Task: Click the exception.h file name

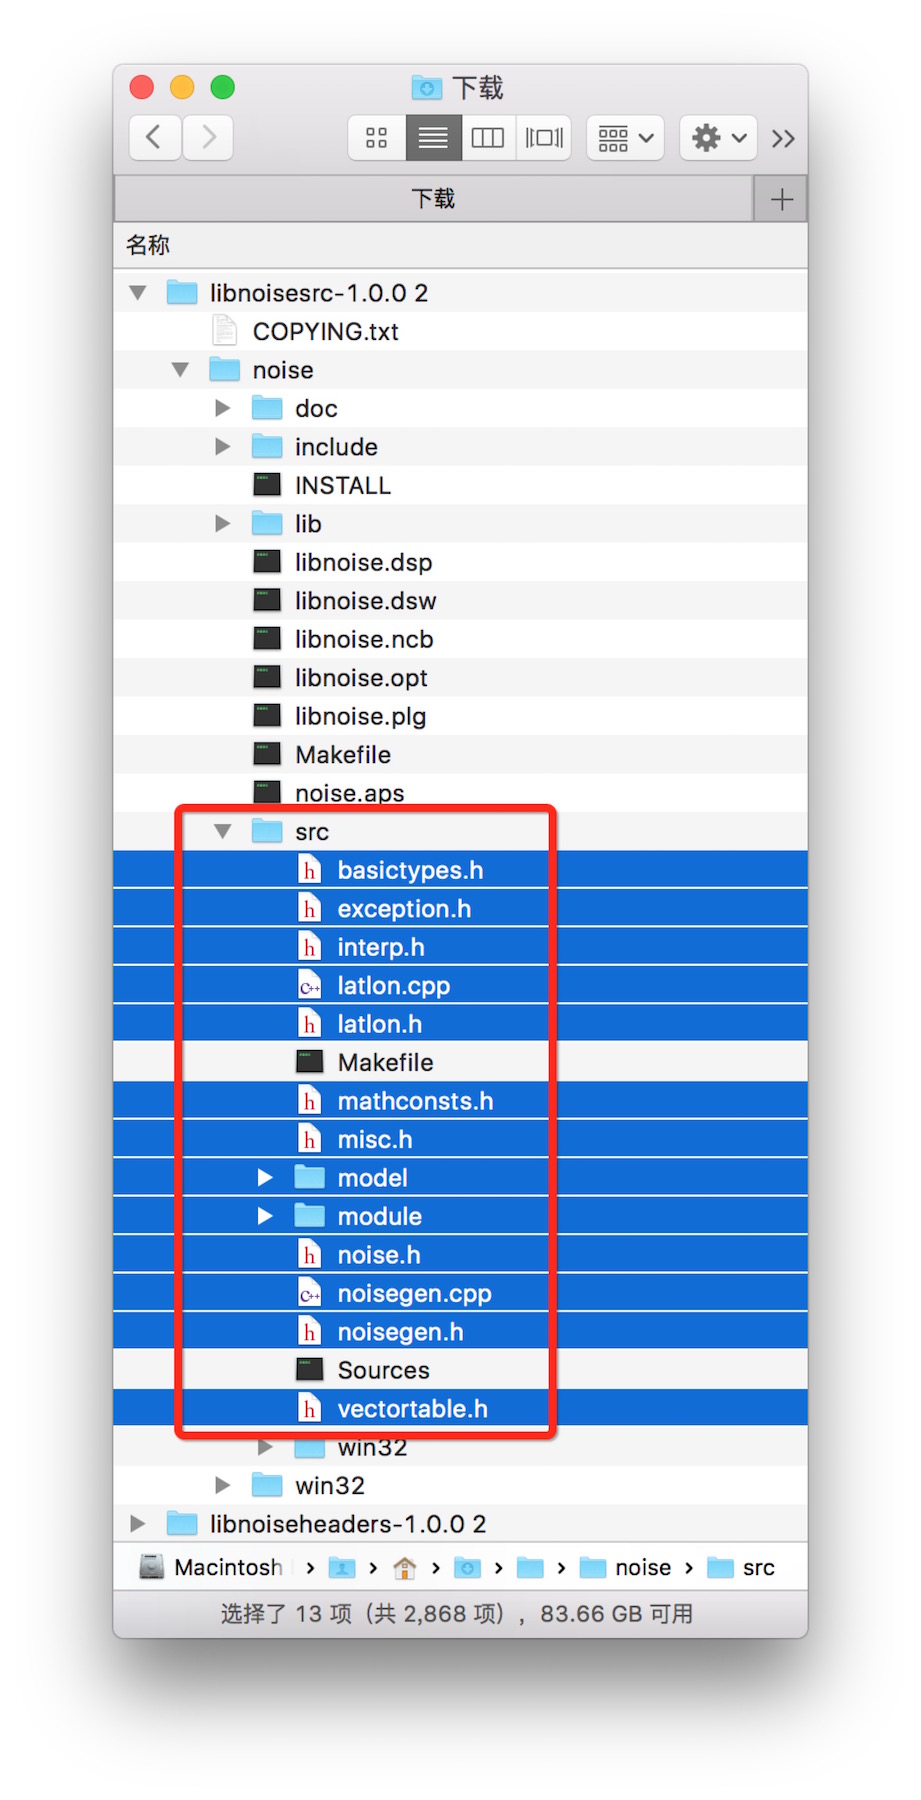Action: click(404, 909)
